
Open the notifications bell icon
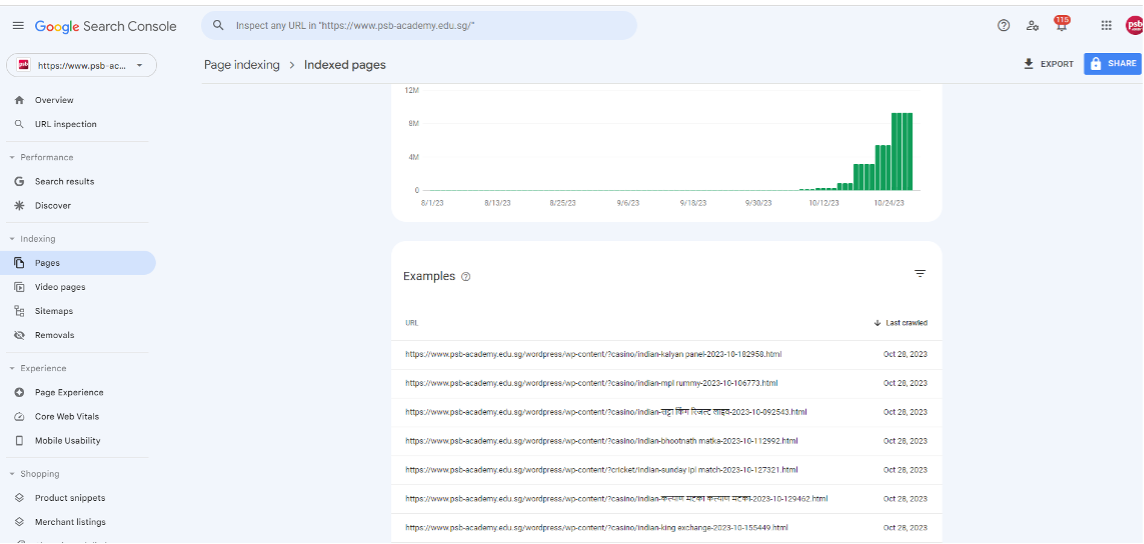click(1060, 26)
